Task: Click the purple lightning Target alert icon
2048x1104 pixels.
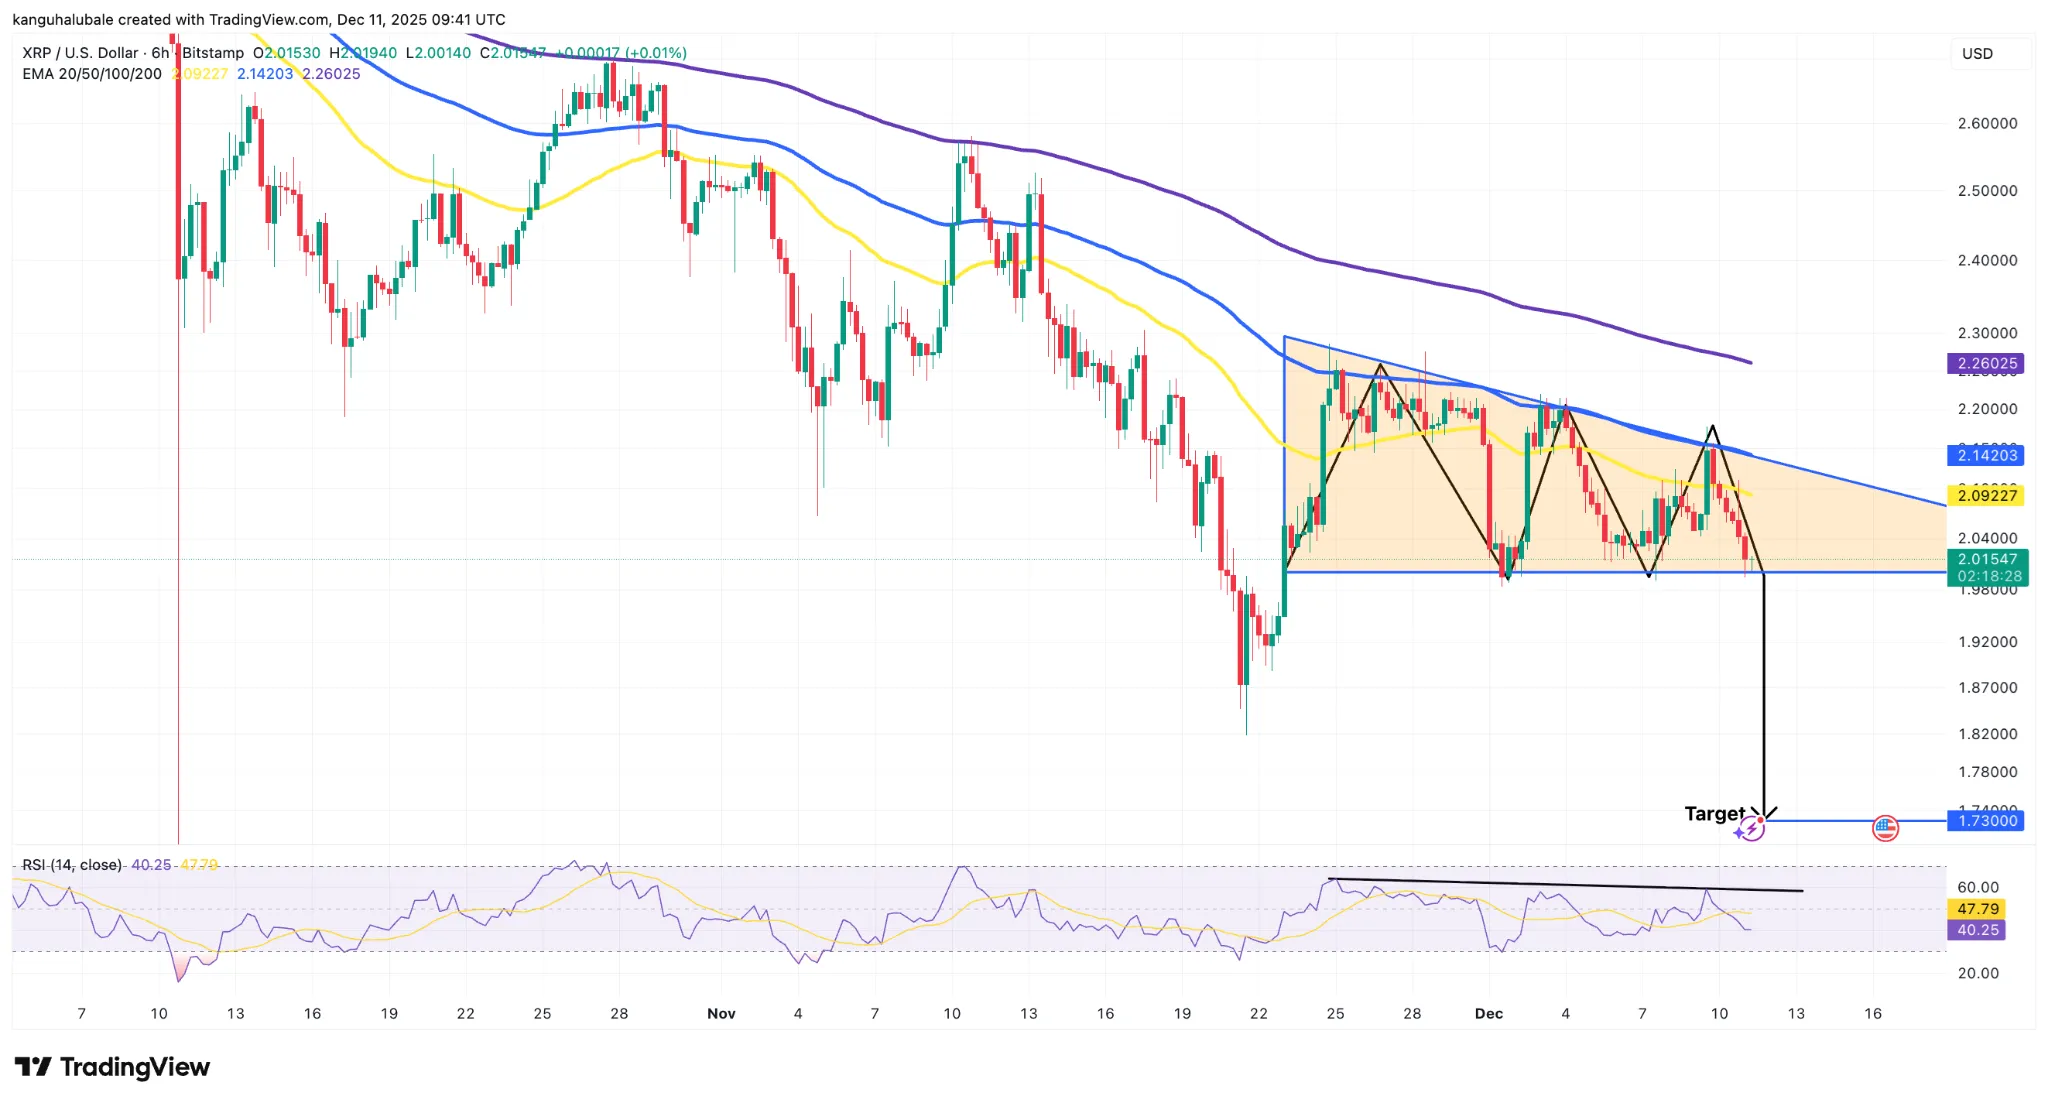Action: coord(1752,828)
